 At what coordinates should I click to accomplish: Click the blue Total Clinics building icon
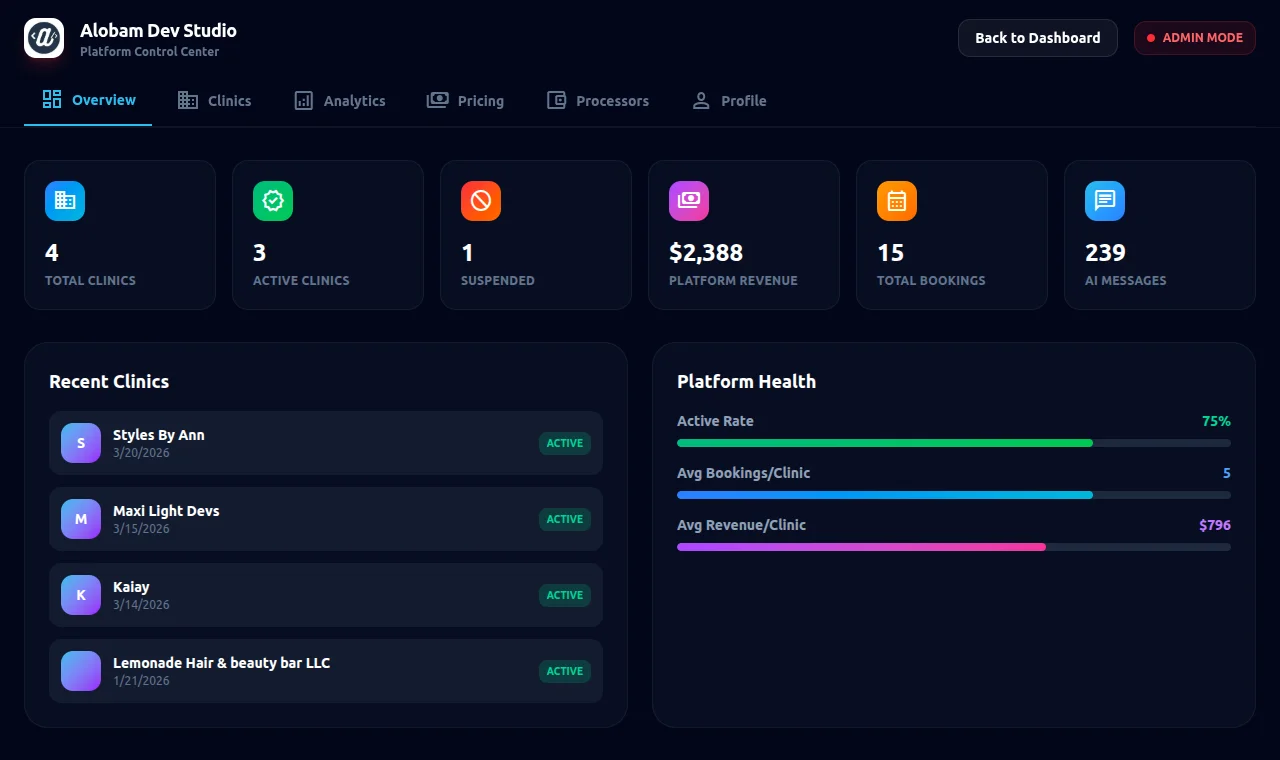click(x=65, y=201)
